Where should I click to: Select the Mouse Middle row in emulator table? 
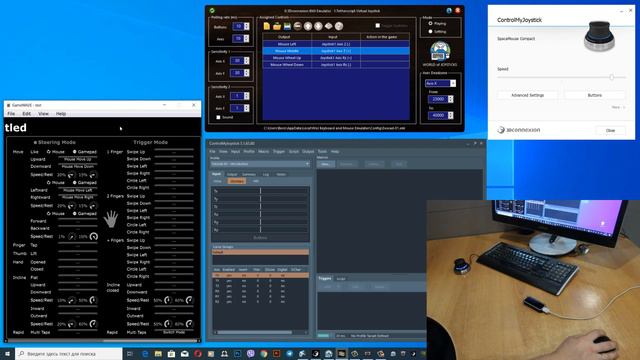click(x=336, y=51)
